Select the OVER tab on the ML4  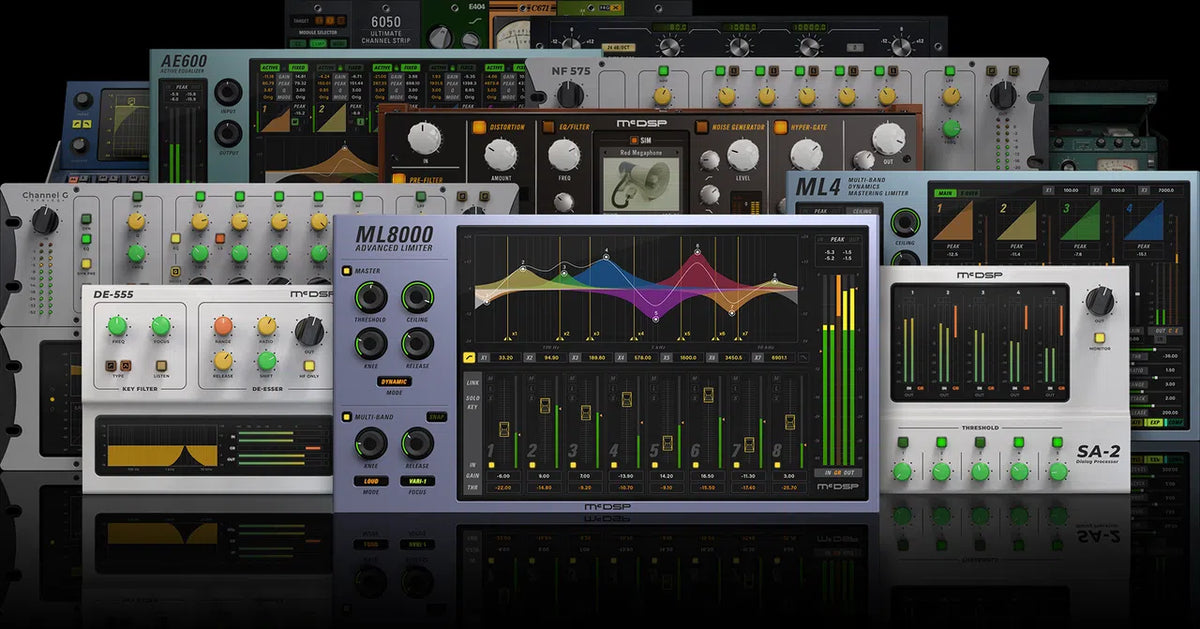click(968, 192)
